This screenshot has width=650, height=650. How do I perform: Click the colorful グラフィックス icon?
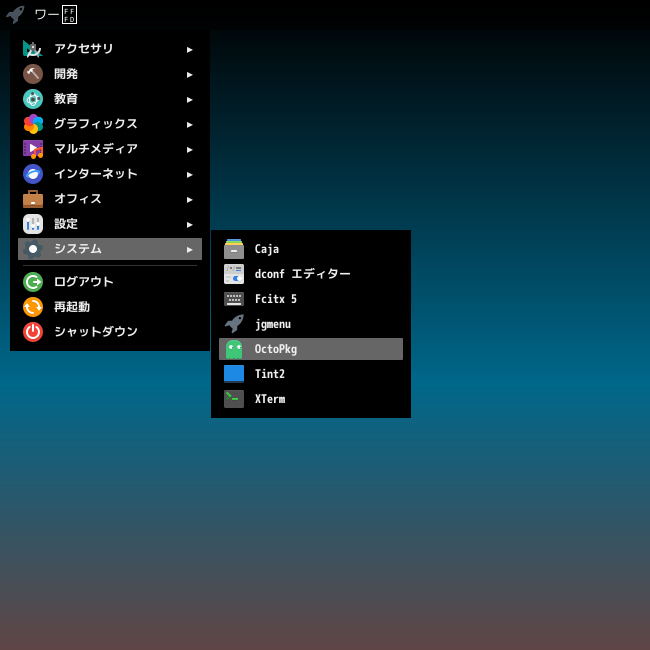(x=33, y=124)
